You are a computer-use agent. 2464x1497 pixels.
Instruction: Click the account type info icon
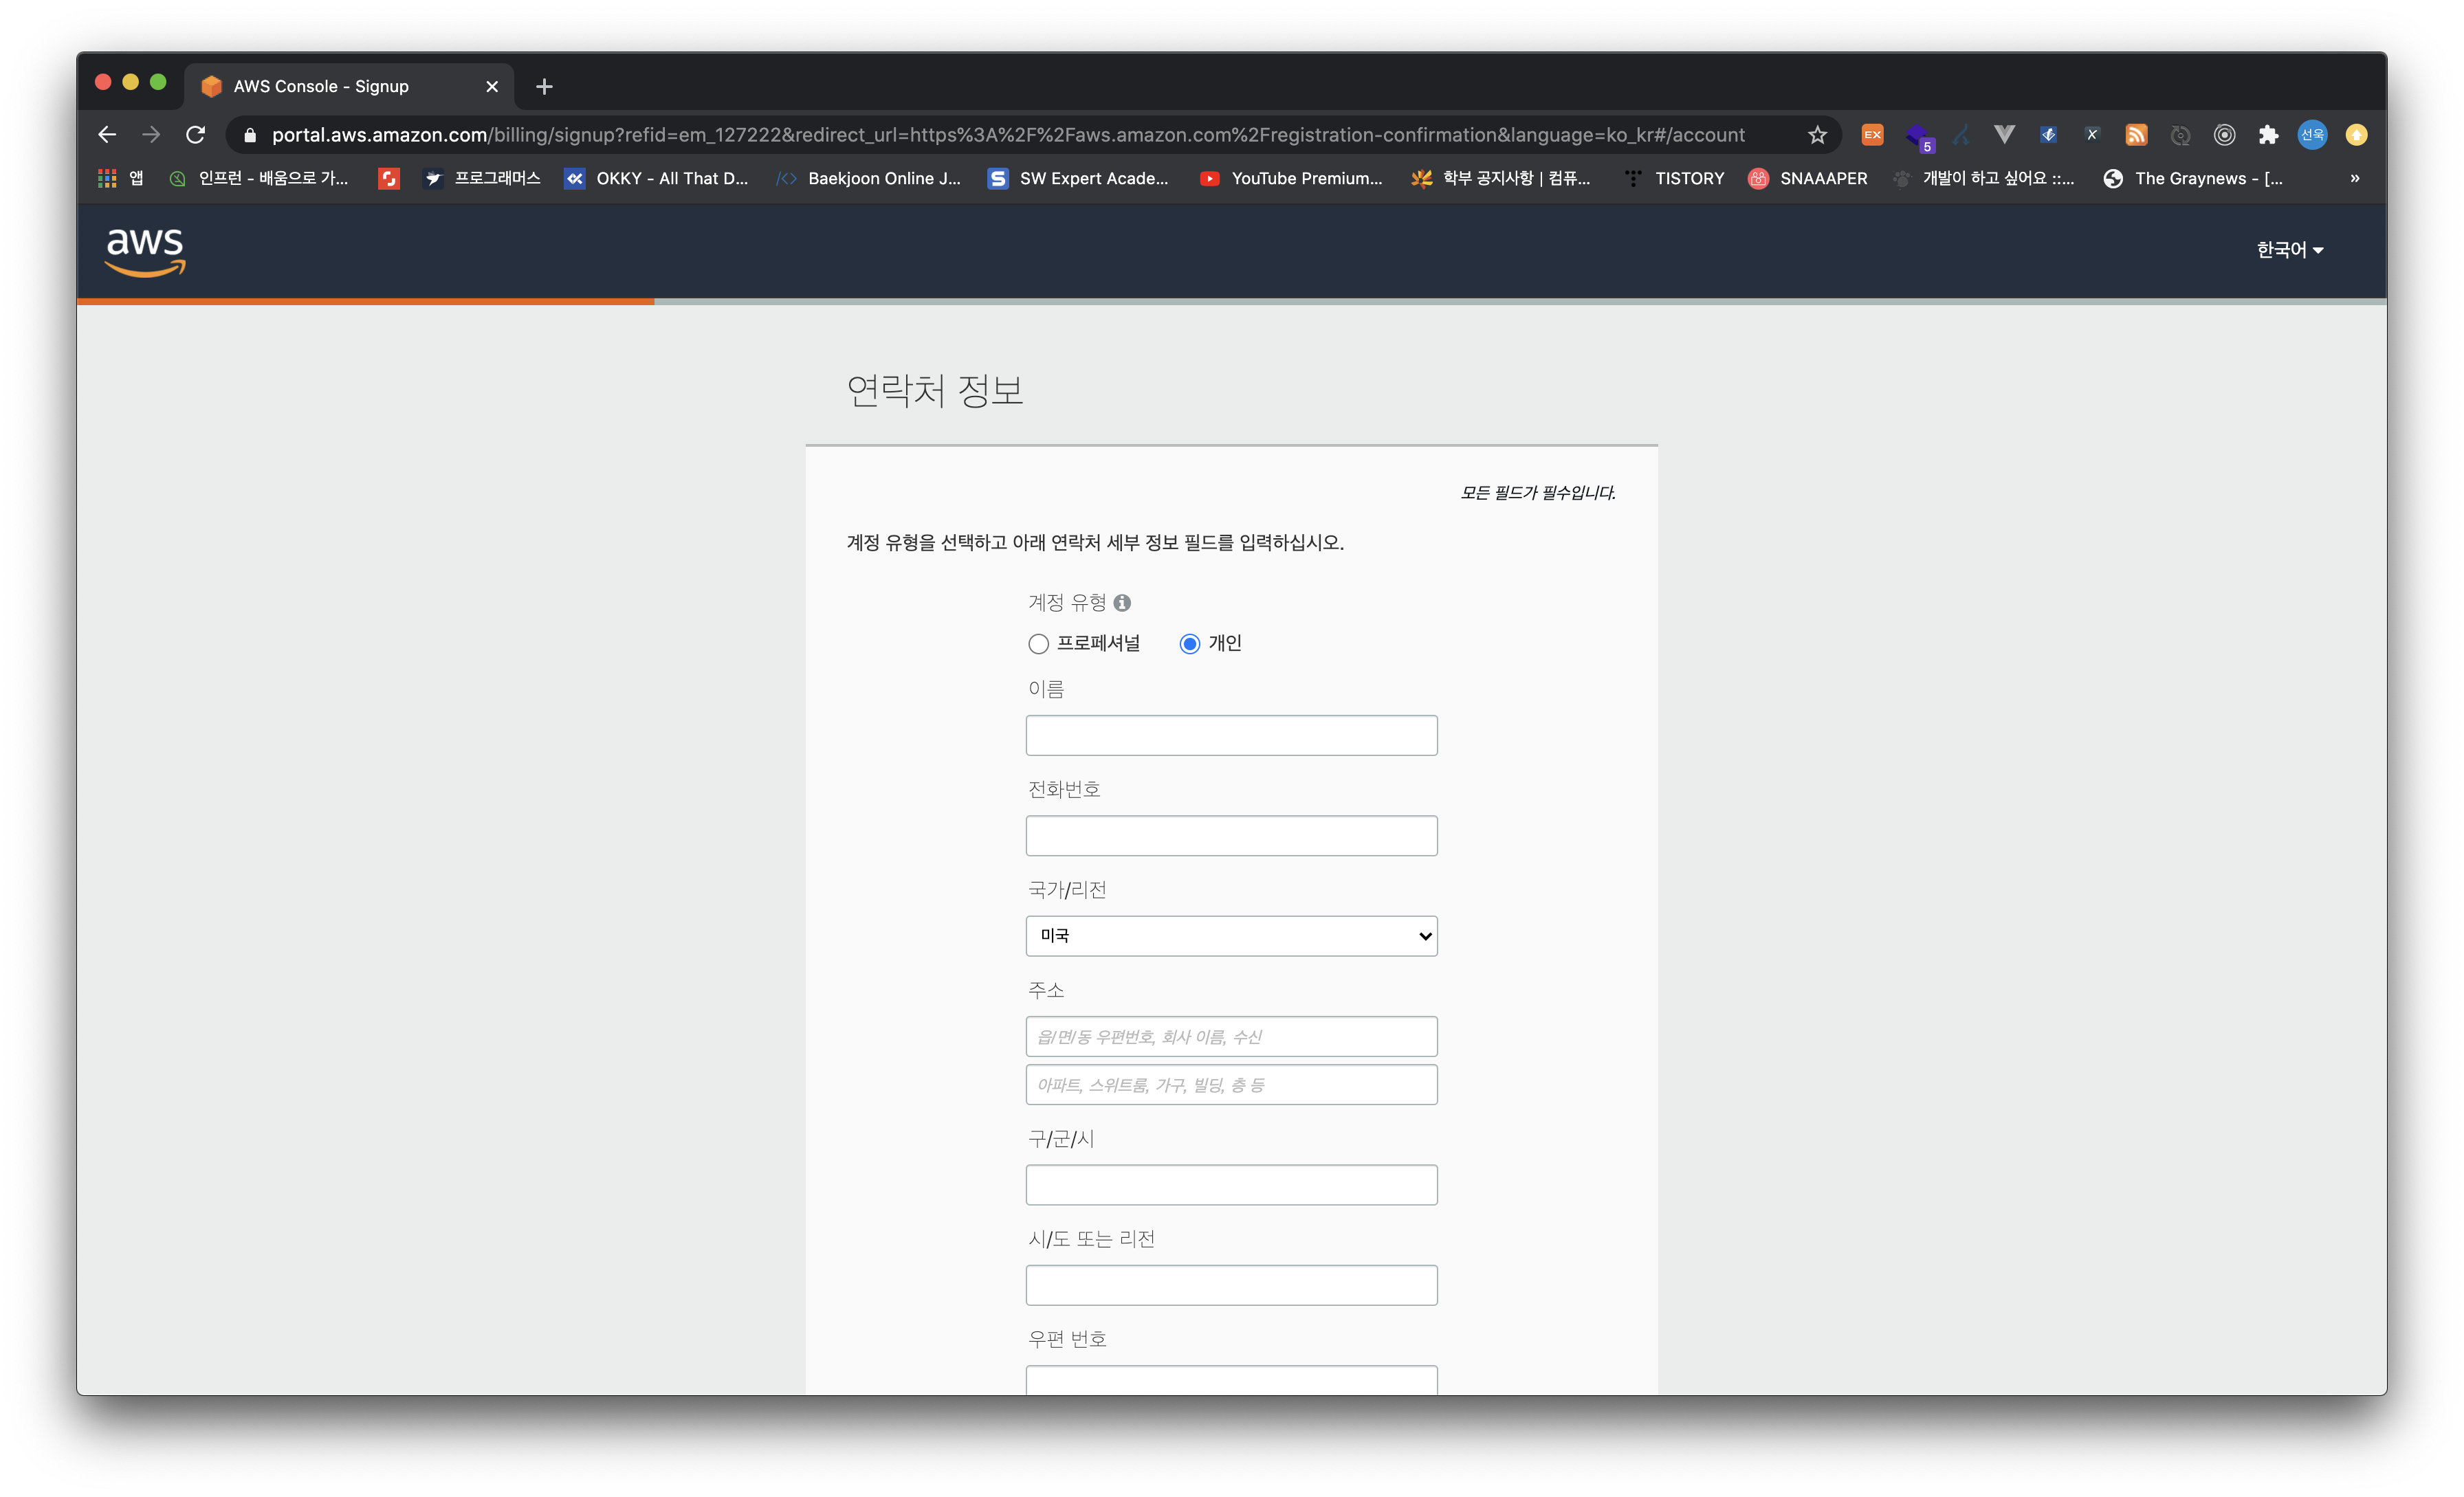tap(1122, 603)
